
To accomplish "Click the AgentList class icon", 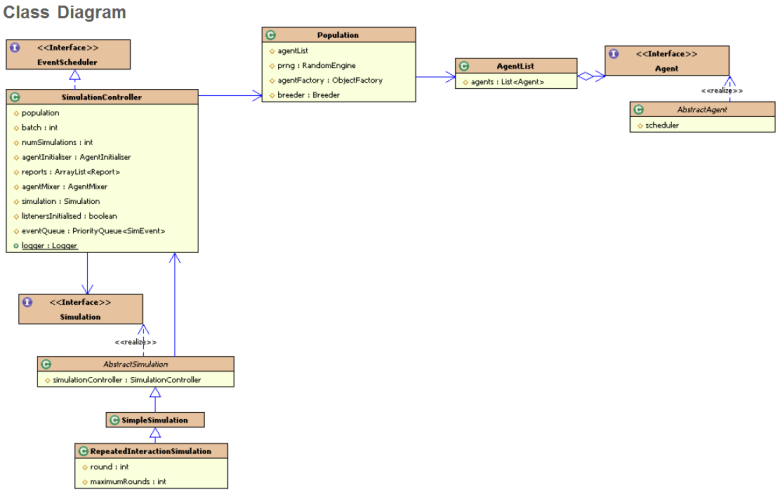I will click(x=464, y=66).
